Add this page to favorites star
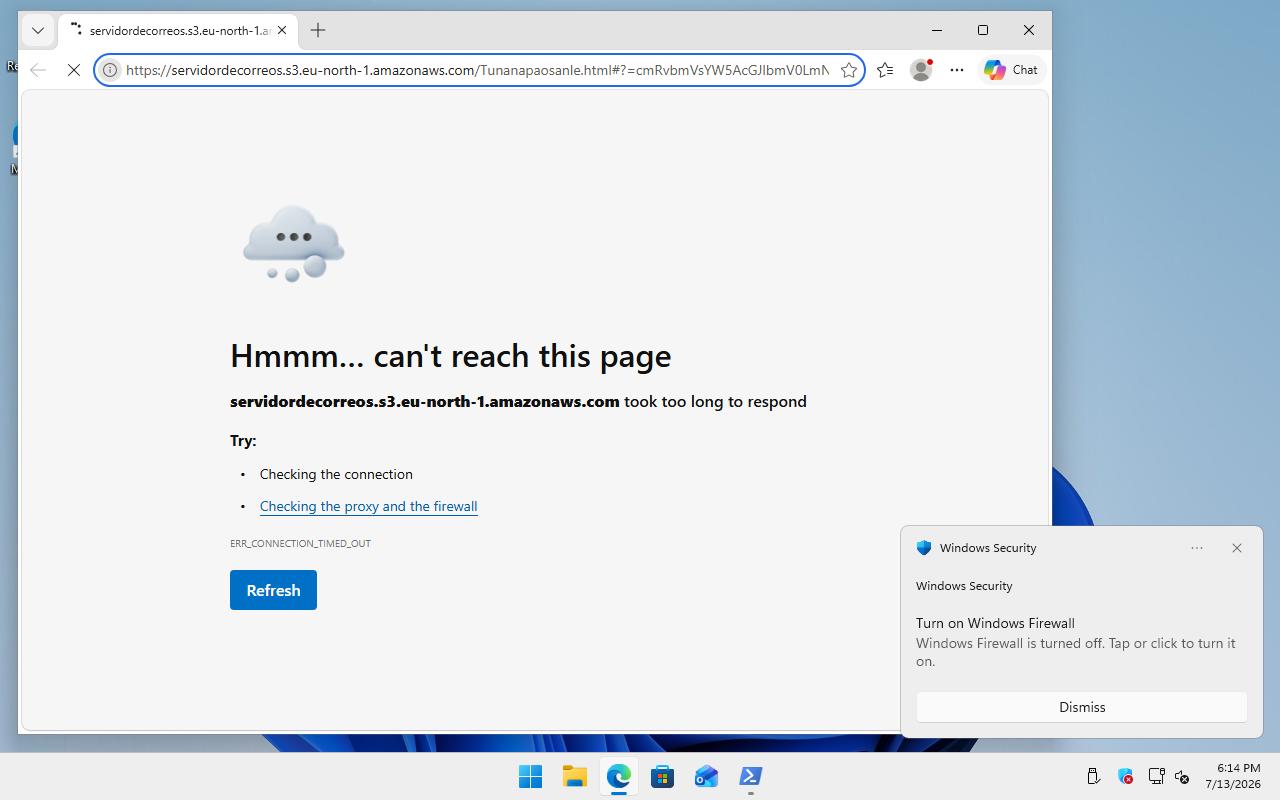1280x800 pixels. point(849,70)
